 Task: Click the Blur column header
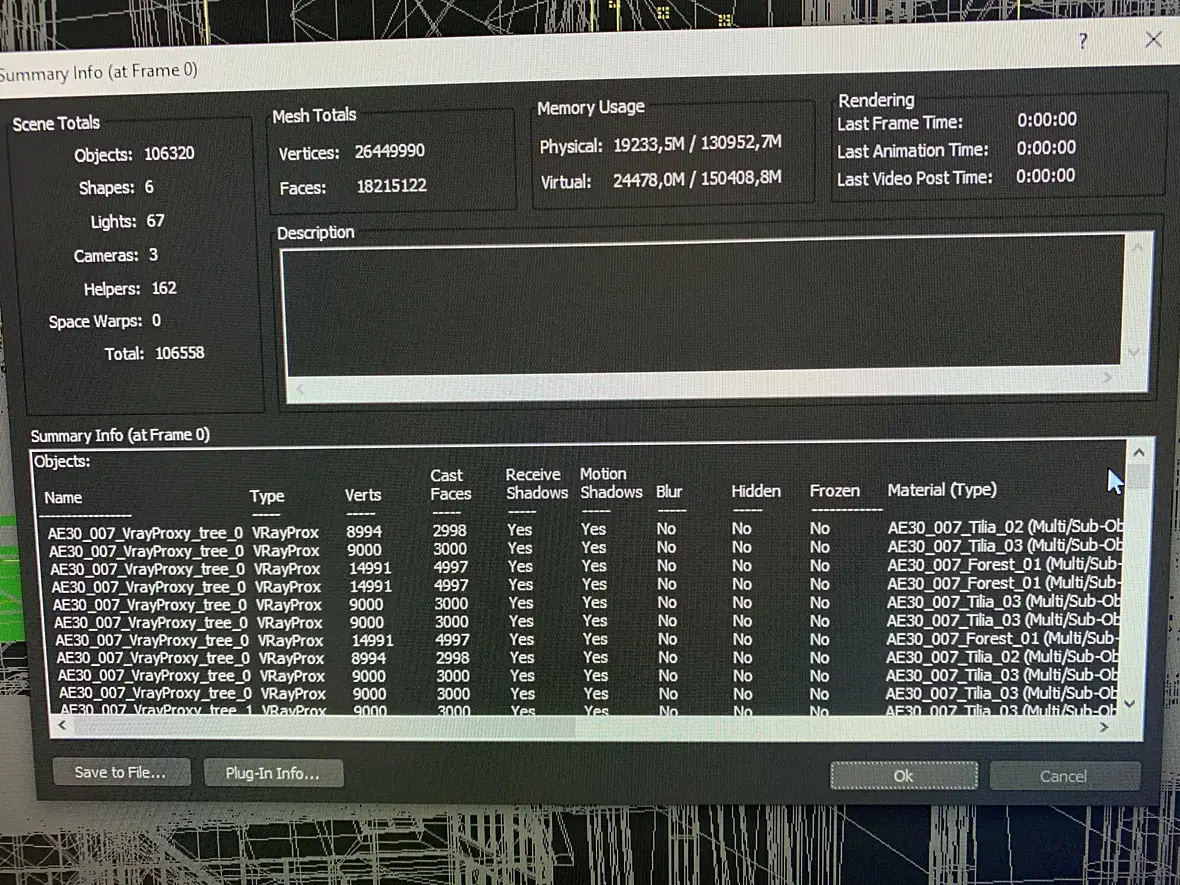[x=669, y=492]
